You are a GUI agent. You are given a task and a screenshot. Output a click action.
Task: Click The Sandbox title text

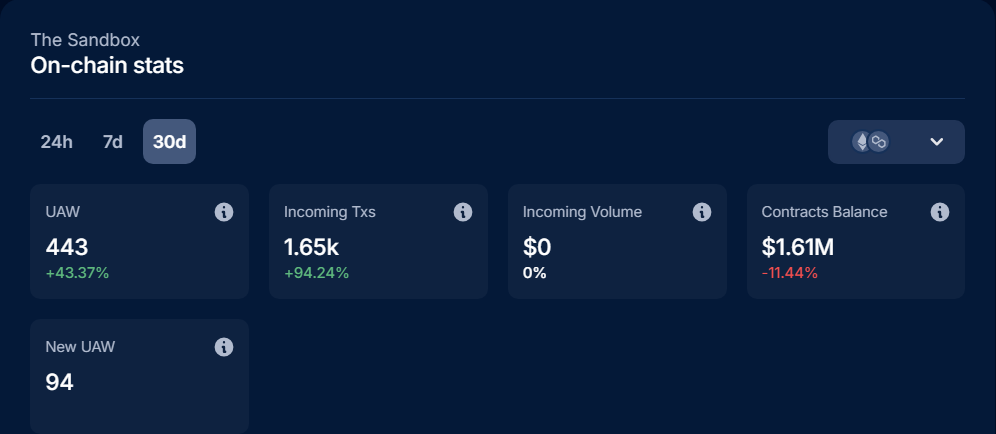coord(85,40)
